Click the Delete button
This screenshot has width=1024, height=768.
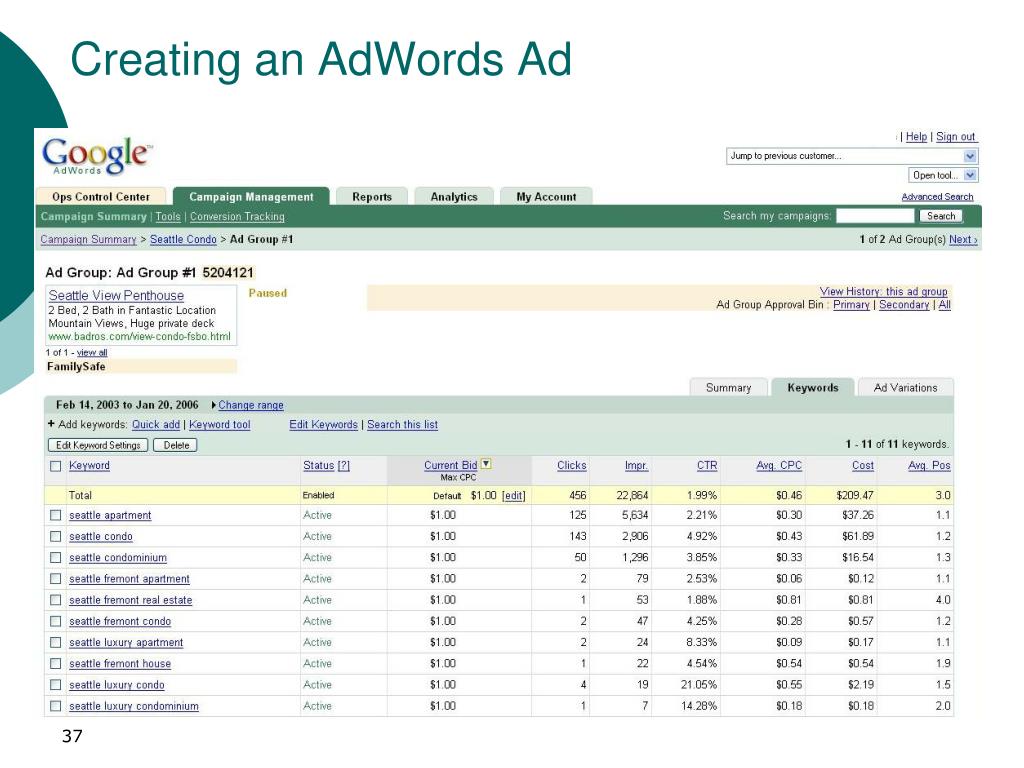pos(176,445)
